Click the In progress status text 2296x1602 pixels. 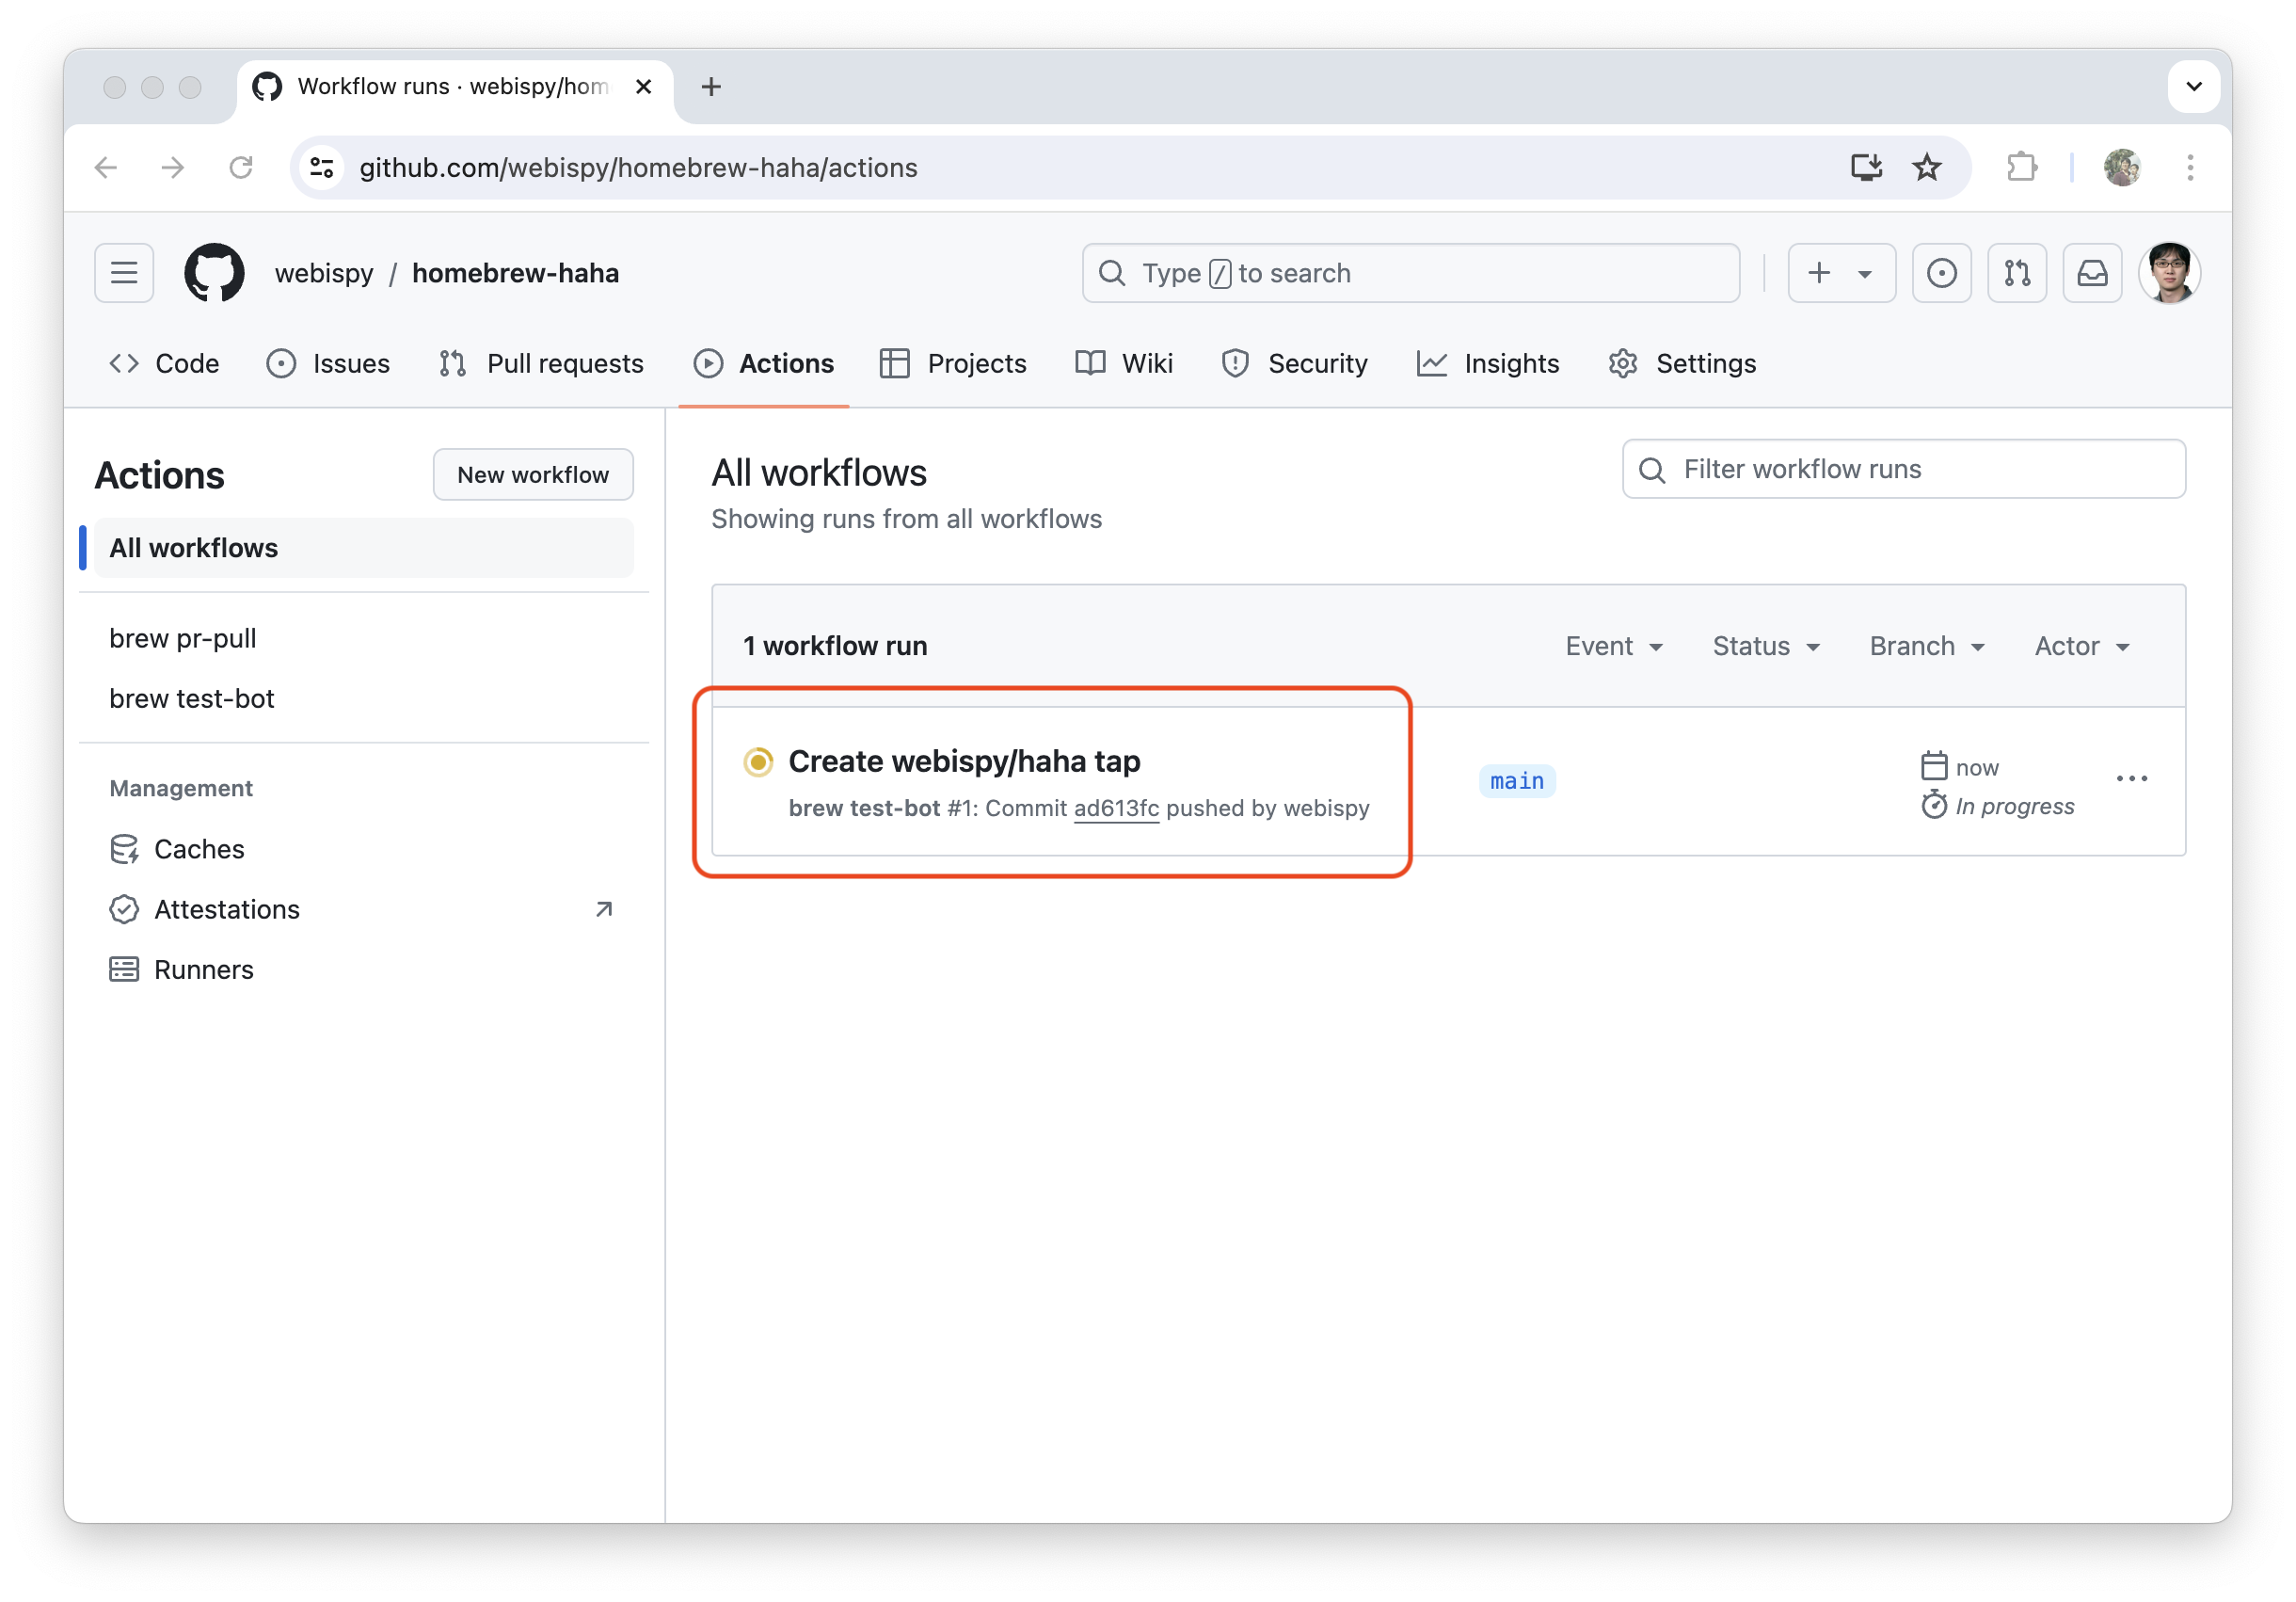pos(2014,806)
